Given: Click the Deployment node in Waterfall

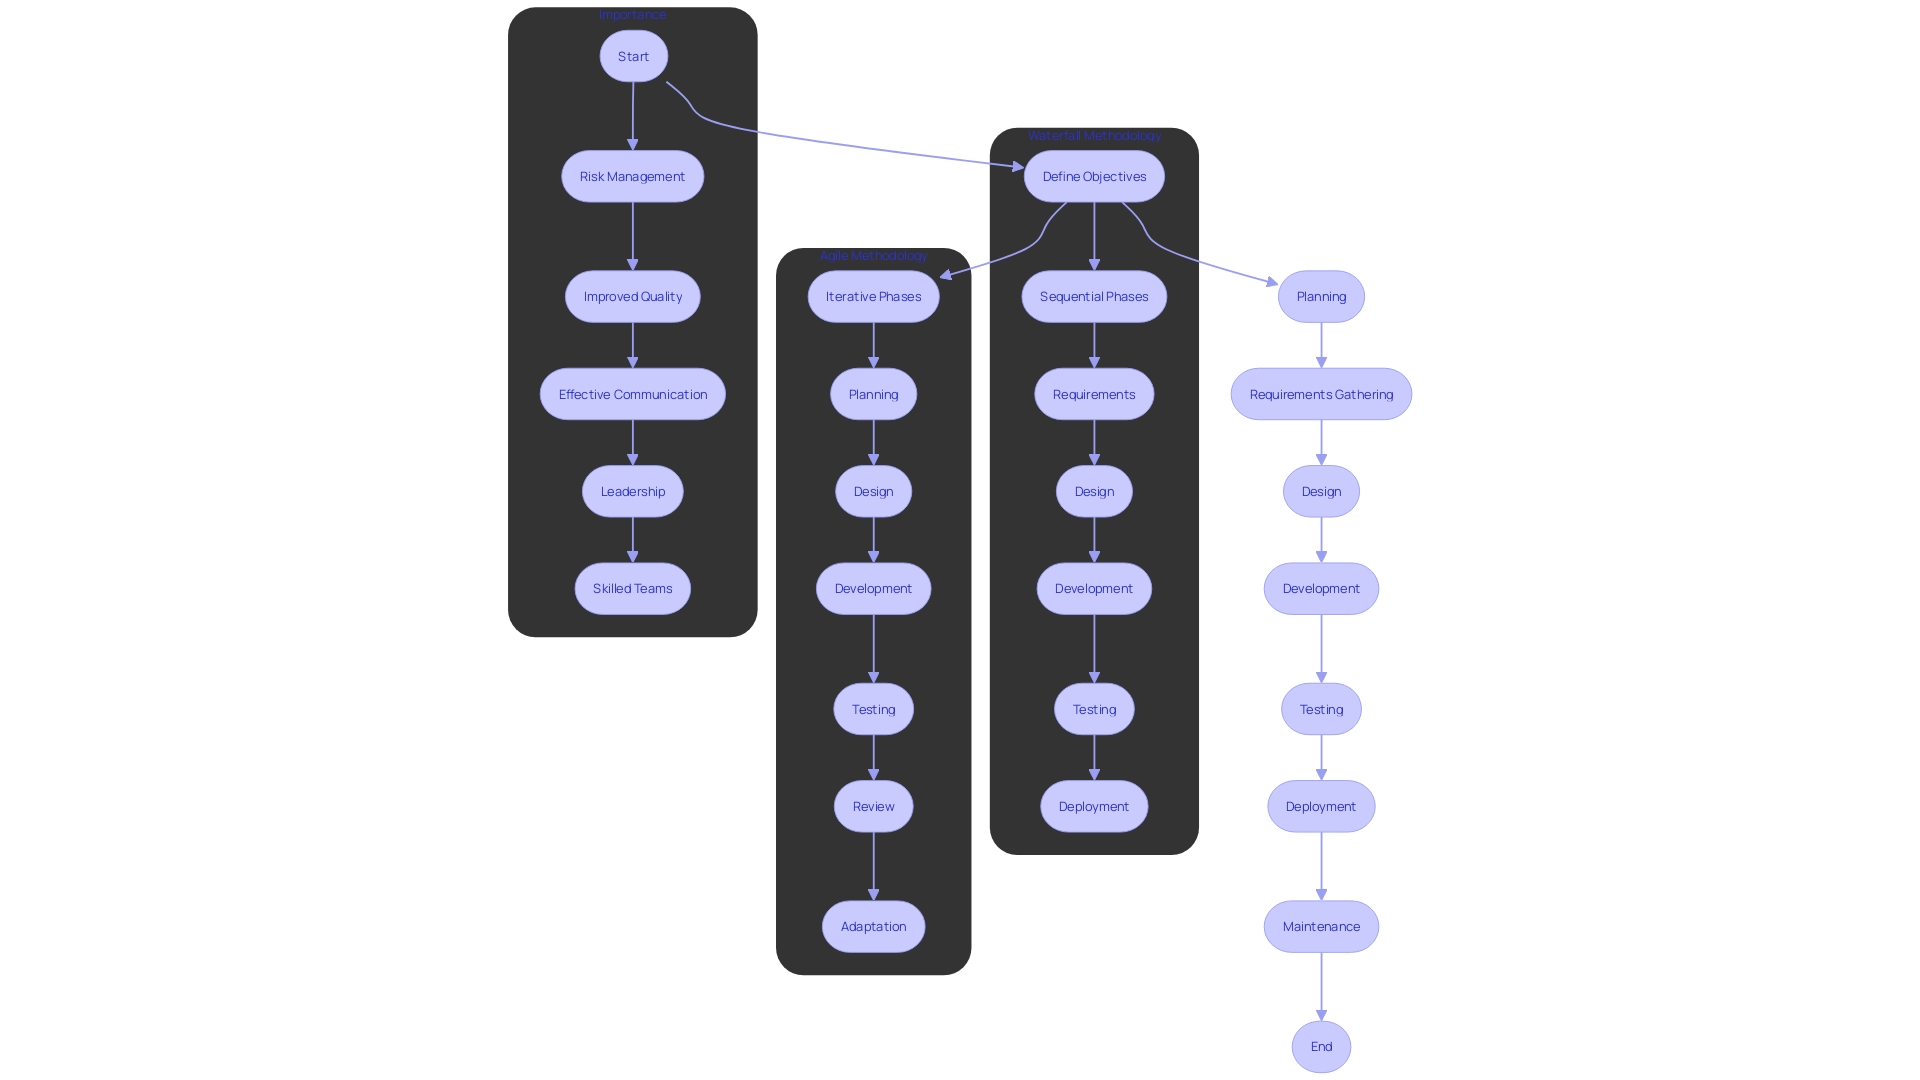Looking at the screenshot, I should point(1093,806).
